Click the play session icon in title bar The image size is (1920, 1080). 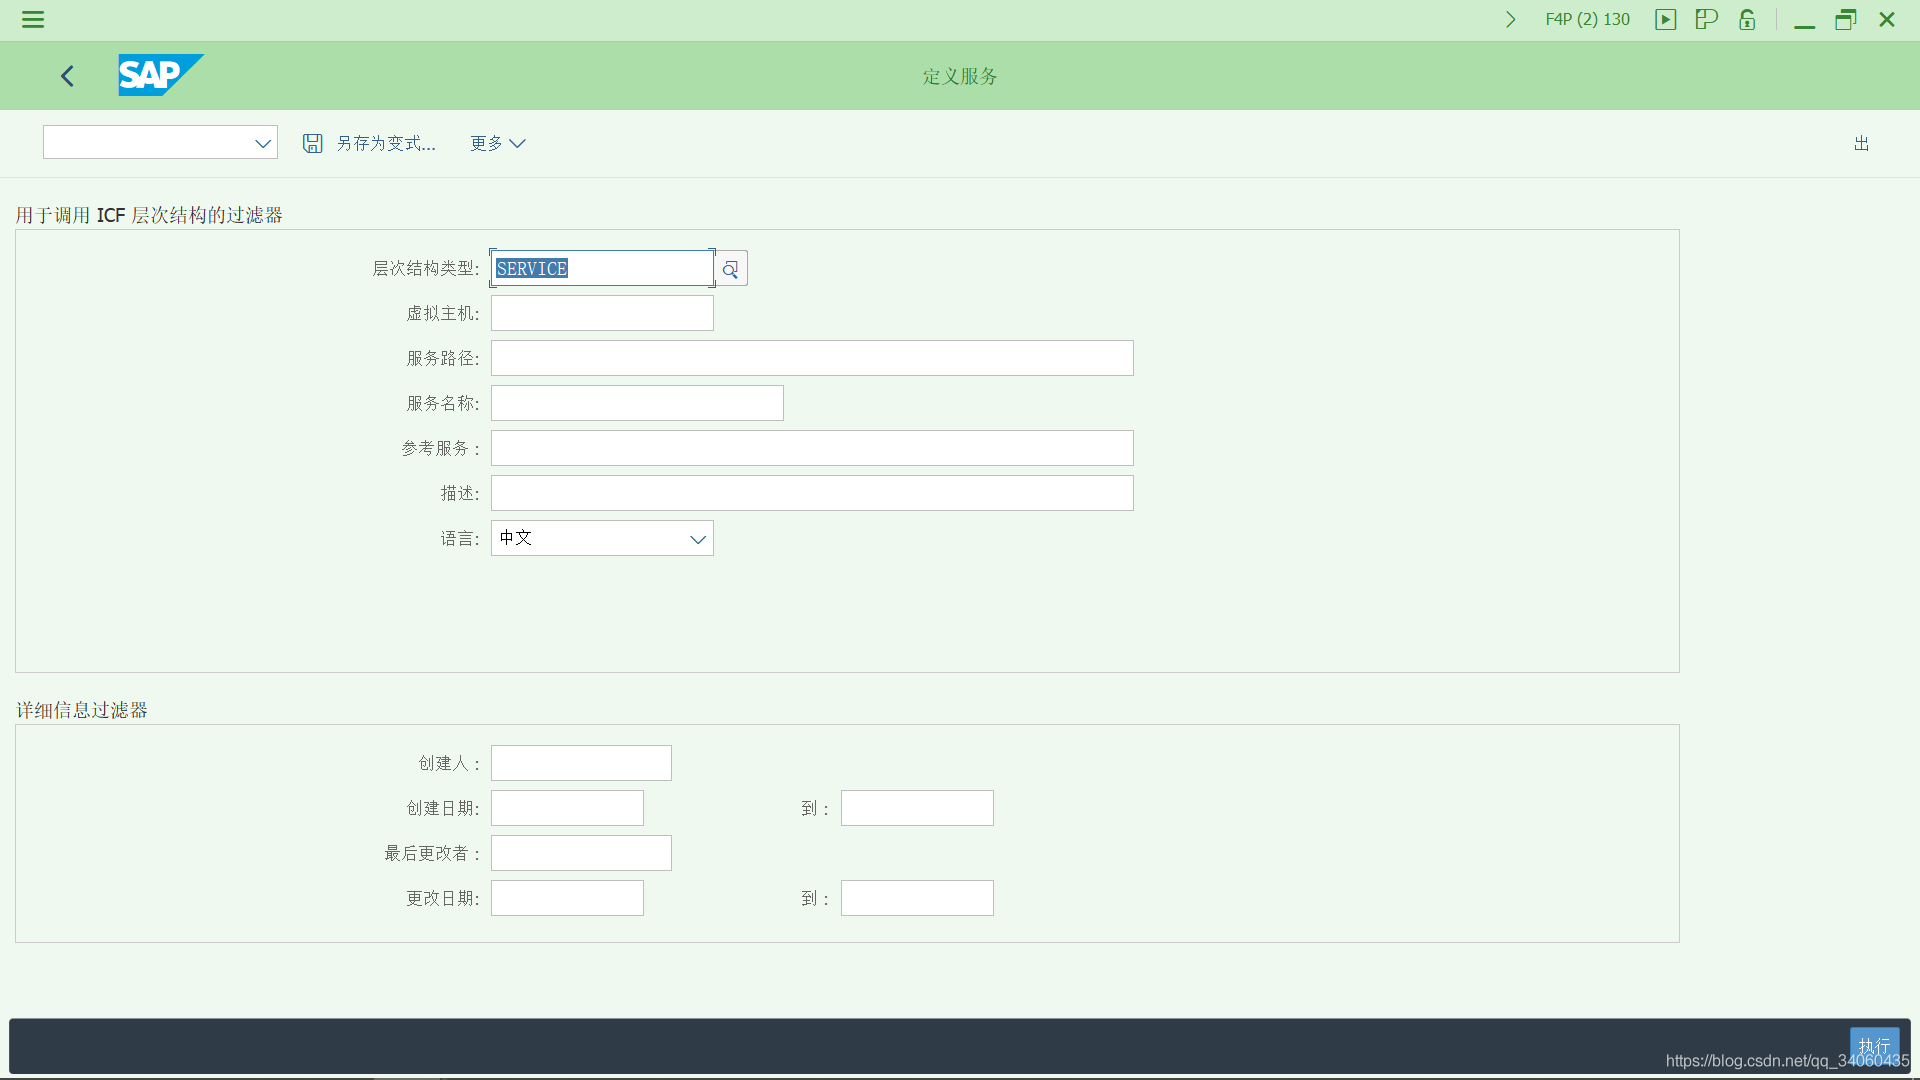tap(1665, 19)
